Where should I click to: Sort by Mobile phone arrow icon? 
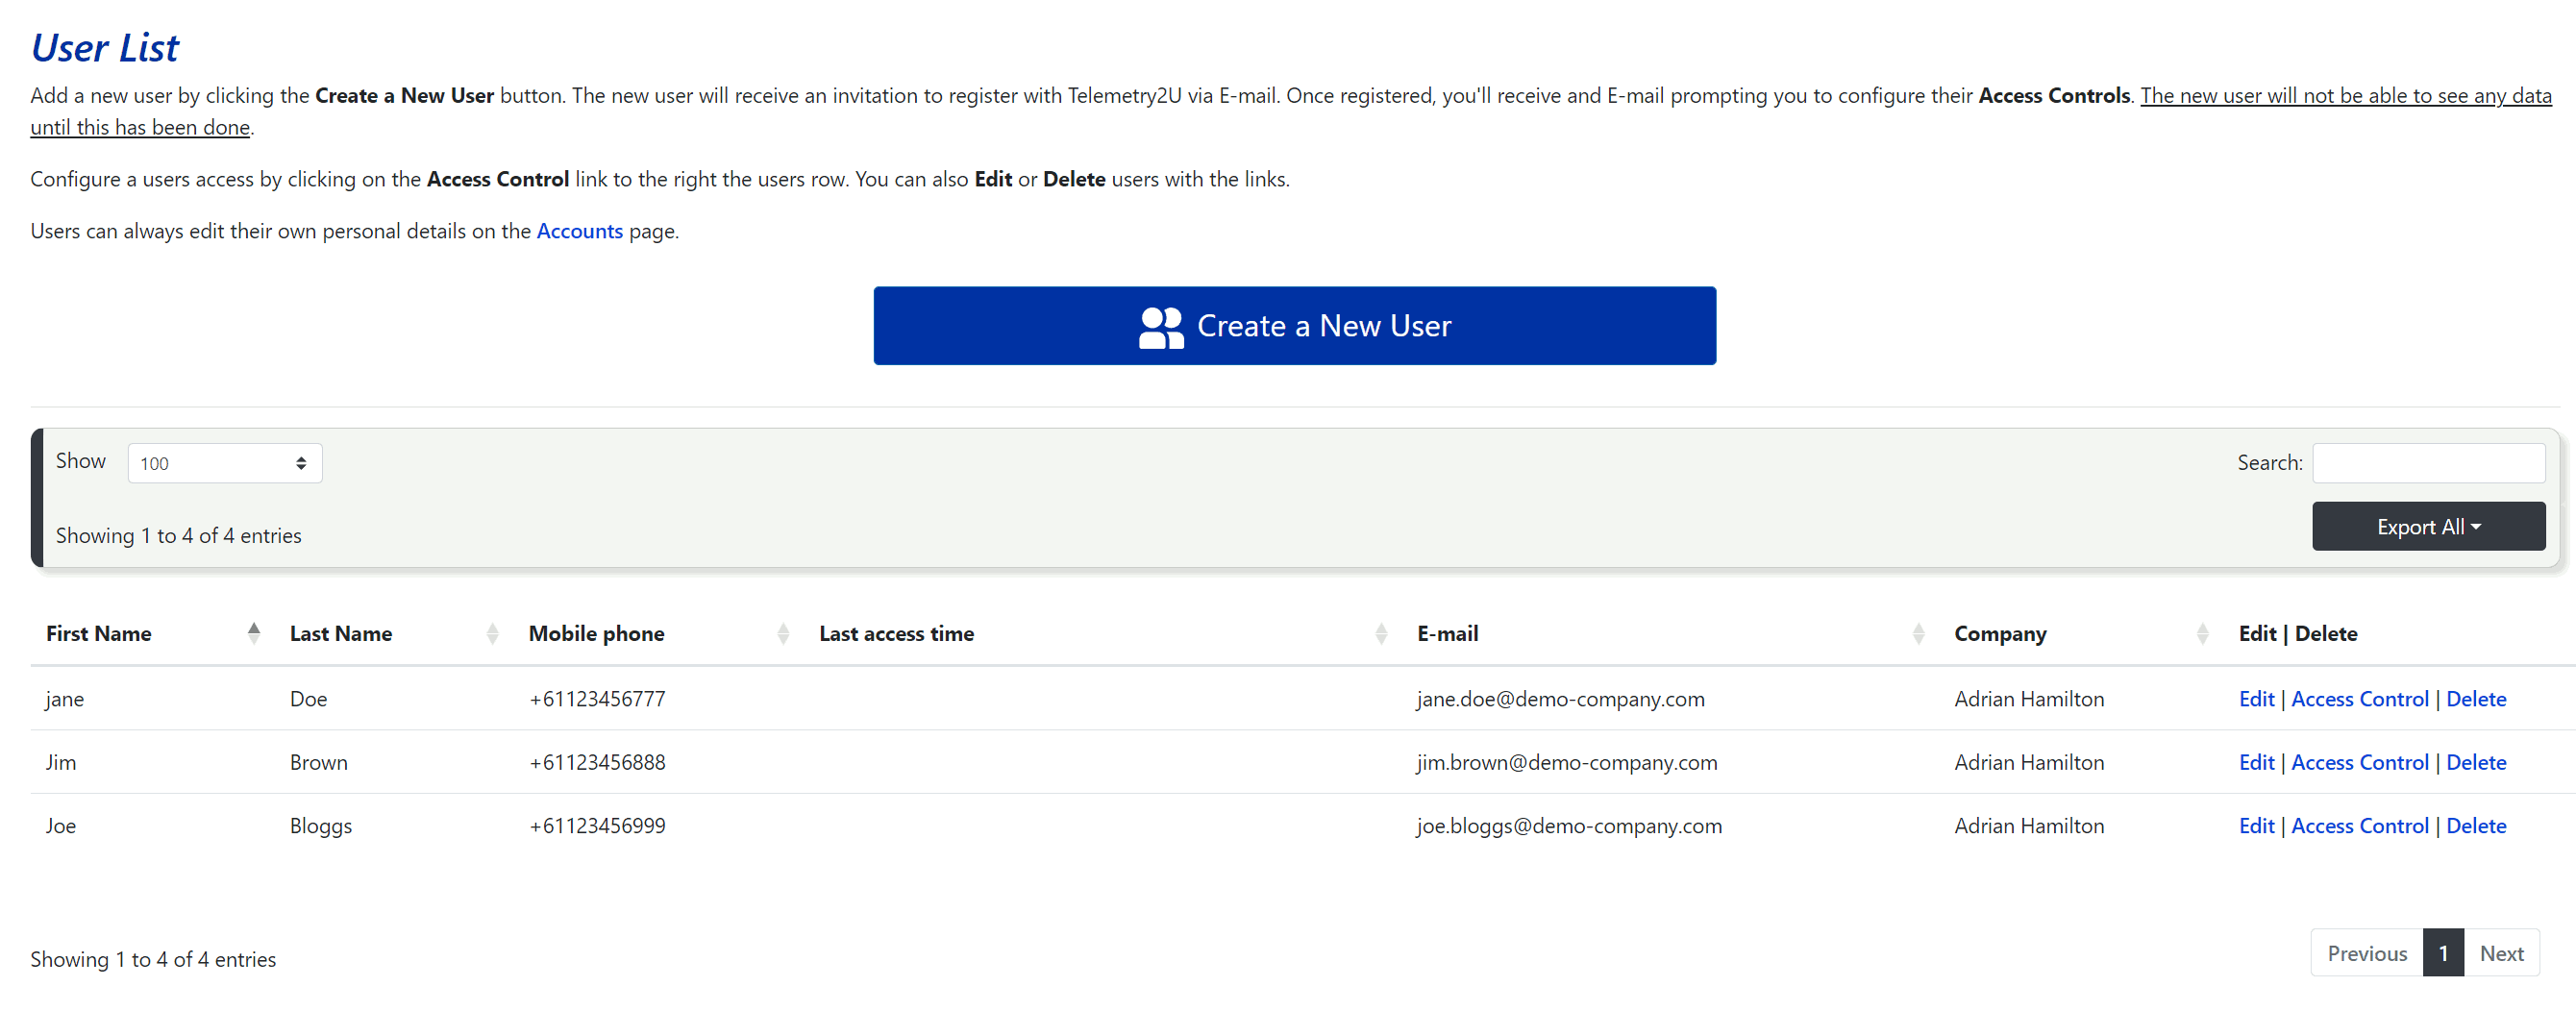click(783, 633)
